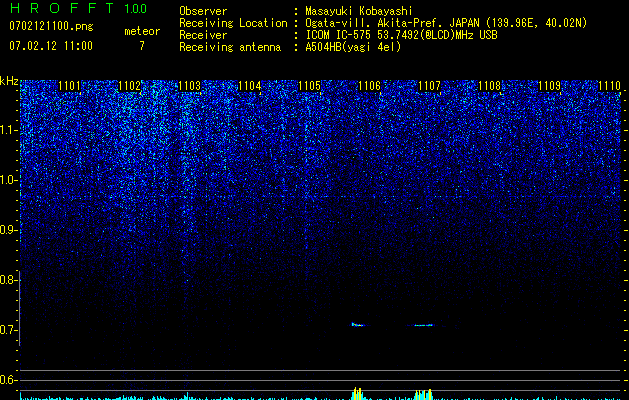This screenshot has width=629, height=400.
Task: Click the 1.1 kHz axis label
Action: (x=9, y=130)
